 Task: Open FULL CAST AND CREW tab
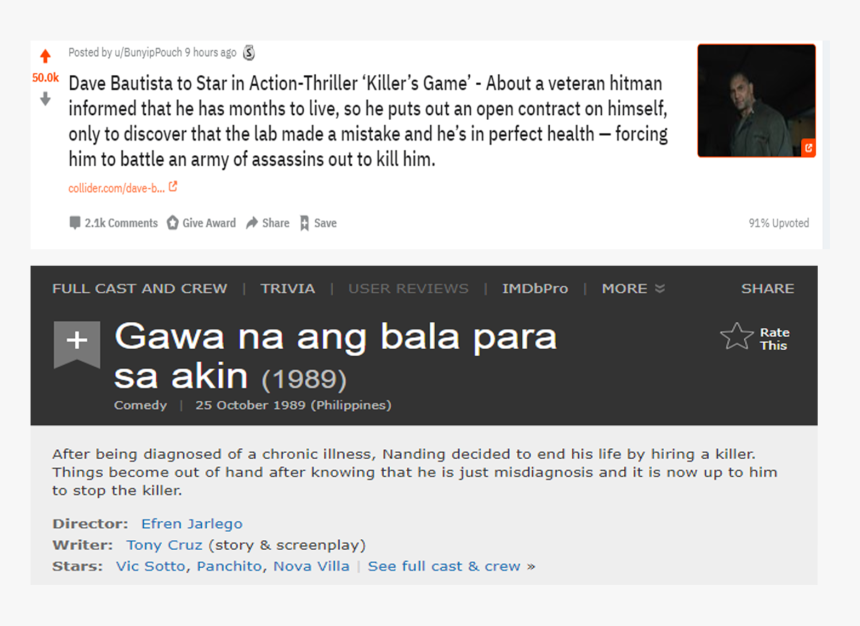click(139, 289)
